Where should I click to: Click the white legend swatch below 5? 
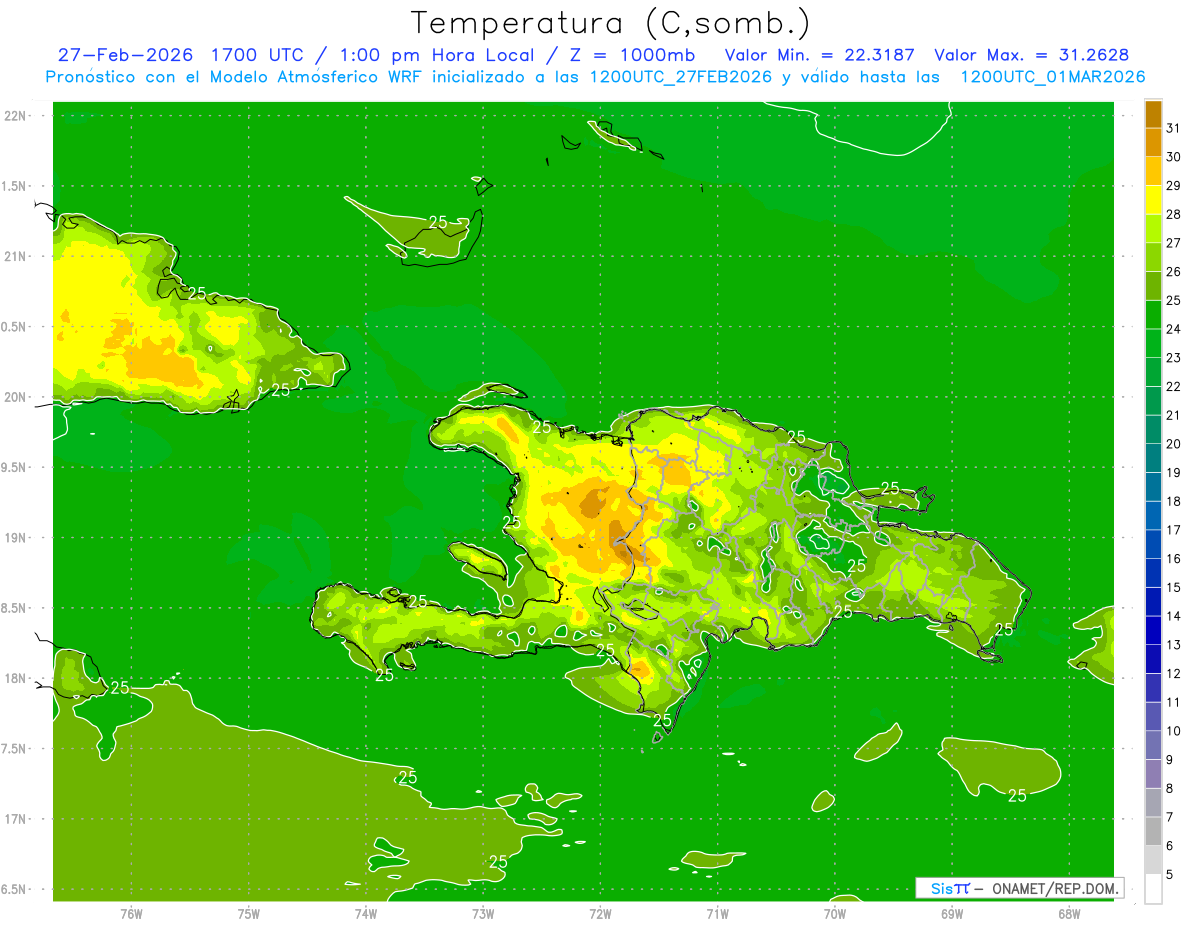[x=1153, y=889]
